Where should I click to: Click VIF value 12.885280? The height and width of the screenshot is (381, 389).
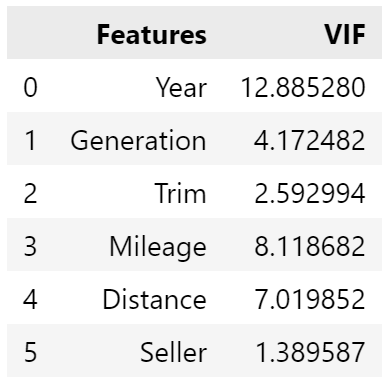(x=303, y=87)
